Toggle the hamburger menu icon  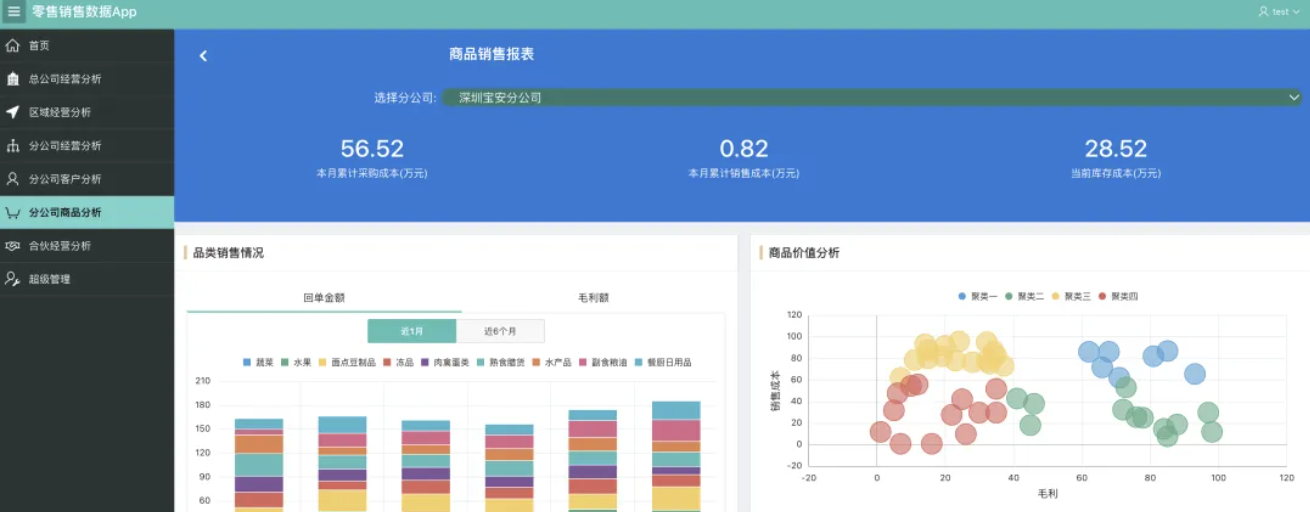[x=14, y=12]
